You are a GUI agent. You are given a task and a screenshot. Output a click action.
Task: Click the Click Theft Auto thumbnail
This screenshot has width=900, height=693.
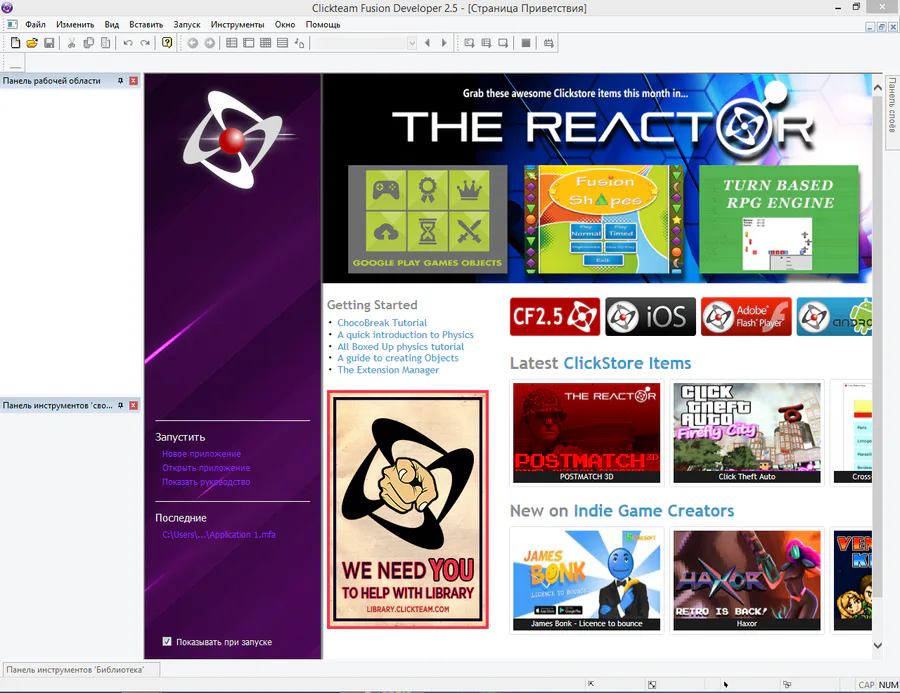pyautogui.click(x=747, y=432)
